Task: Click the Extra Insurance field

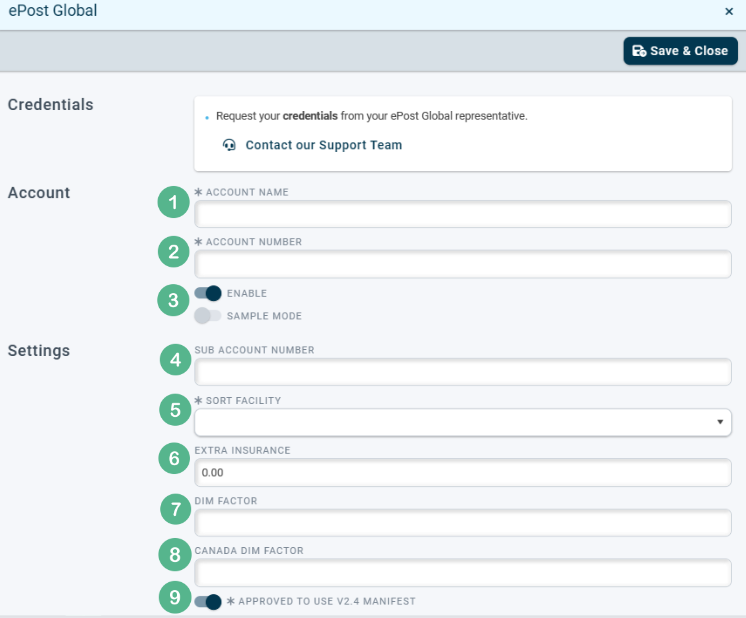Action: (463, 472)
